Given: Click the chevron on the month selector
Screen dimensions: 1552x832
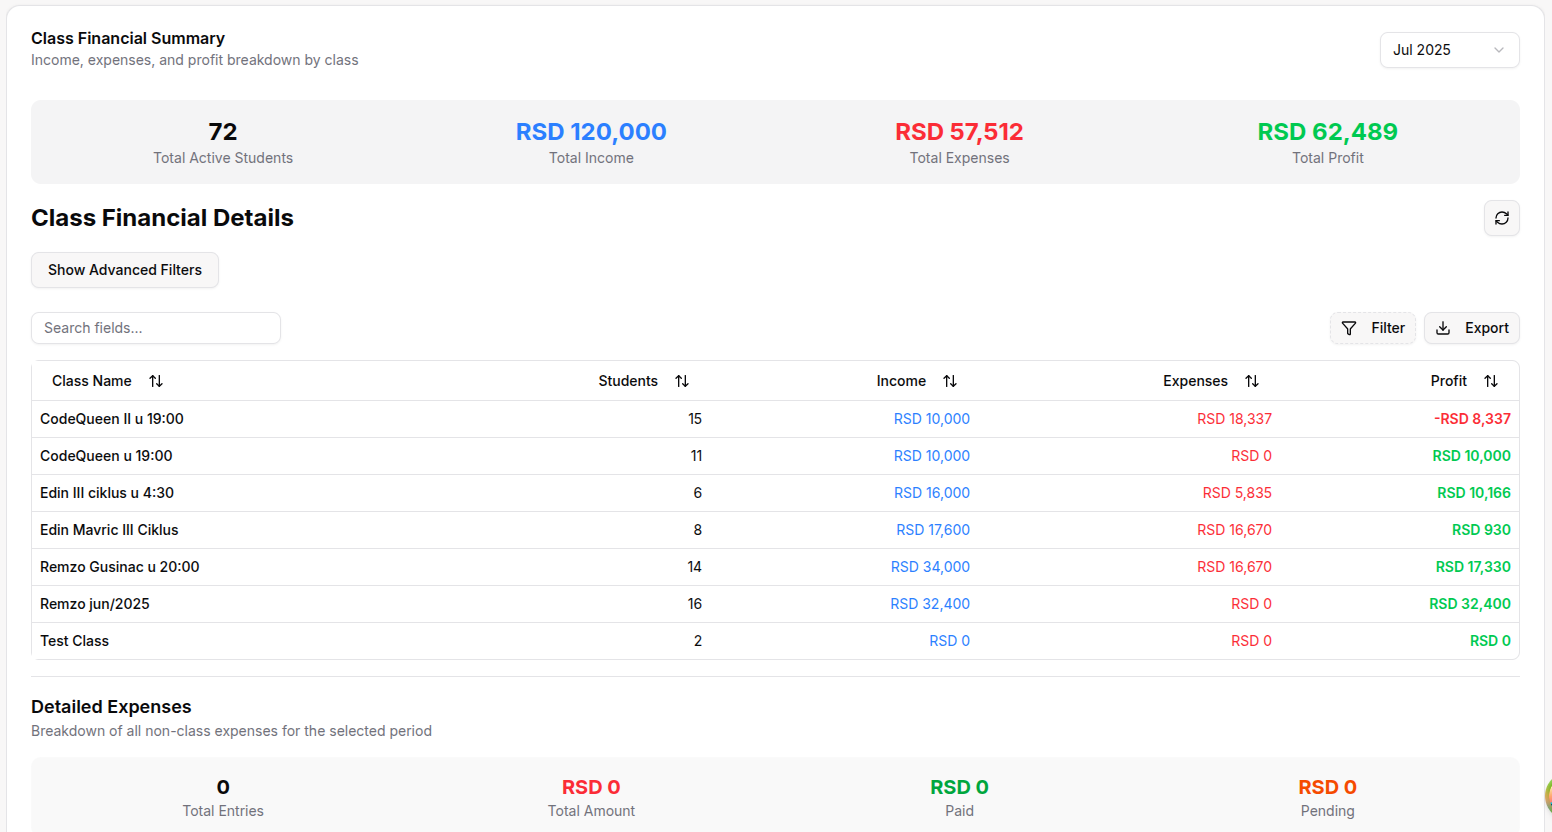Looking at the screenshot, I should (1498, 50).
